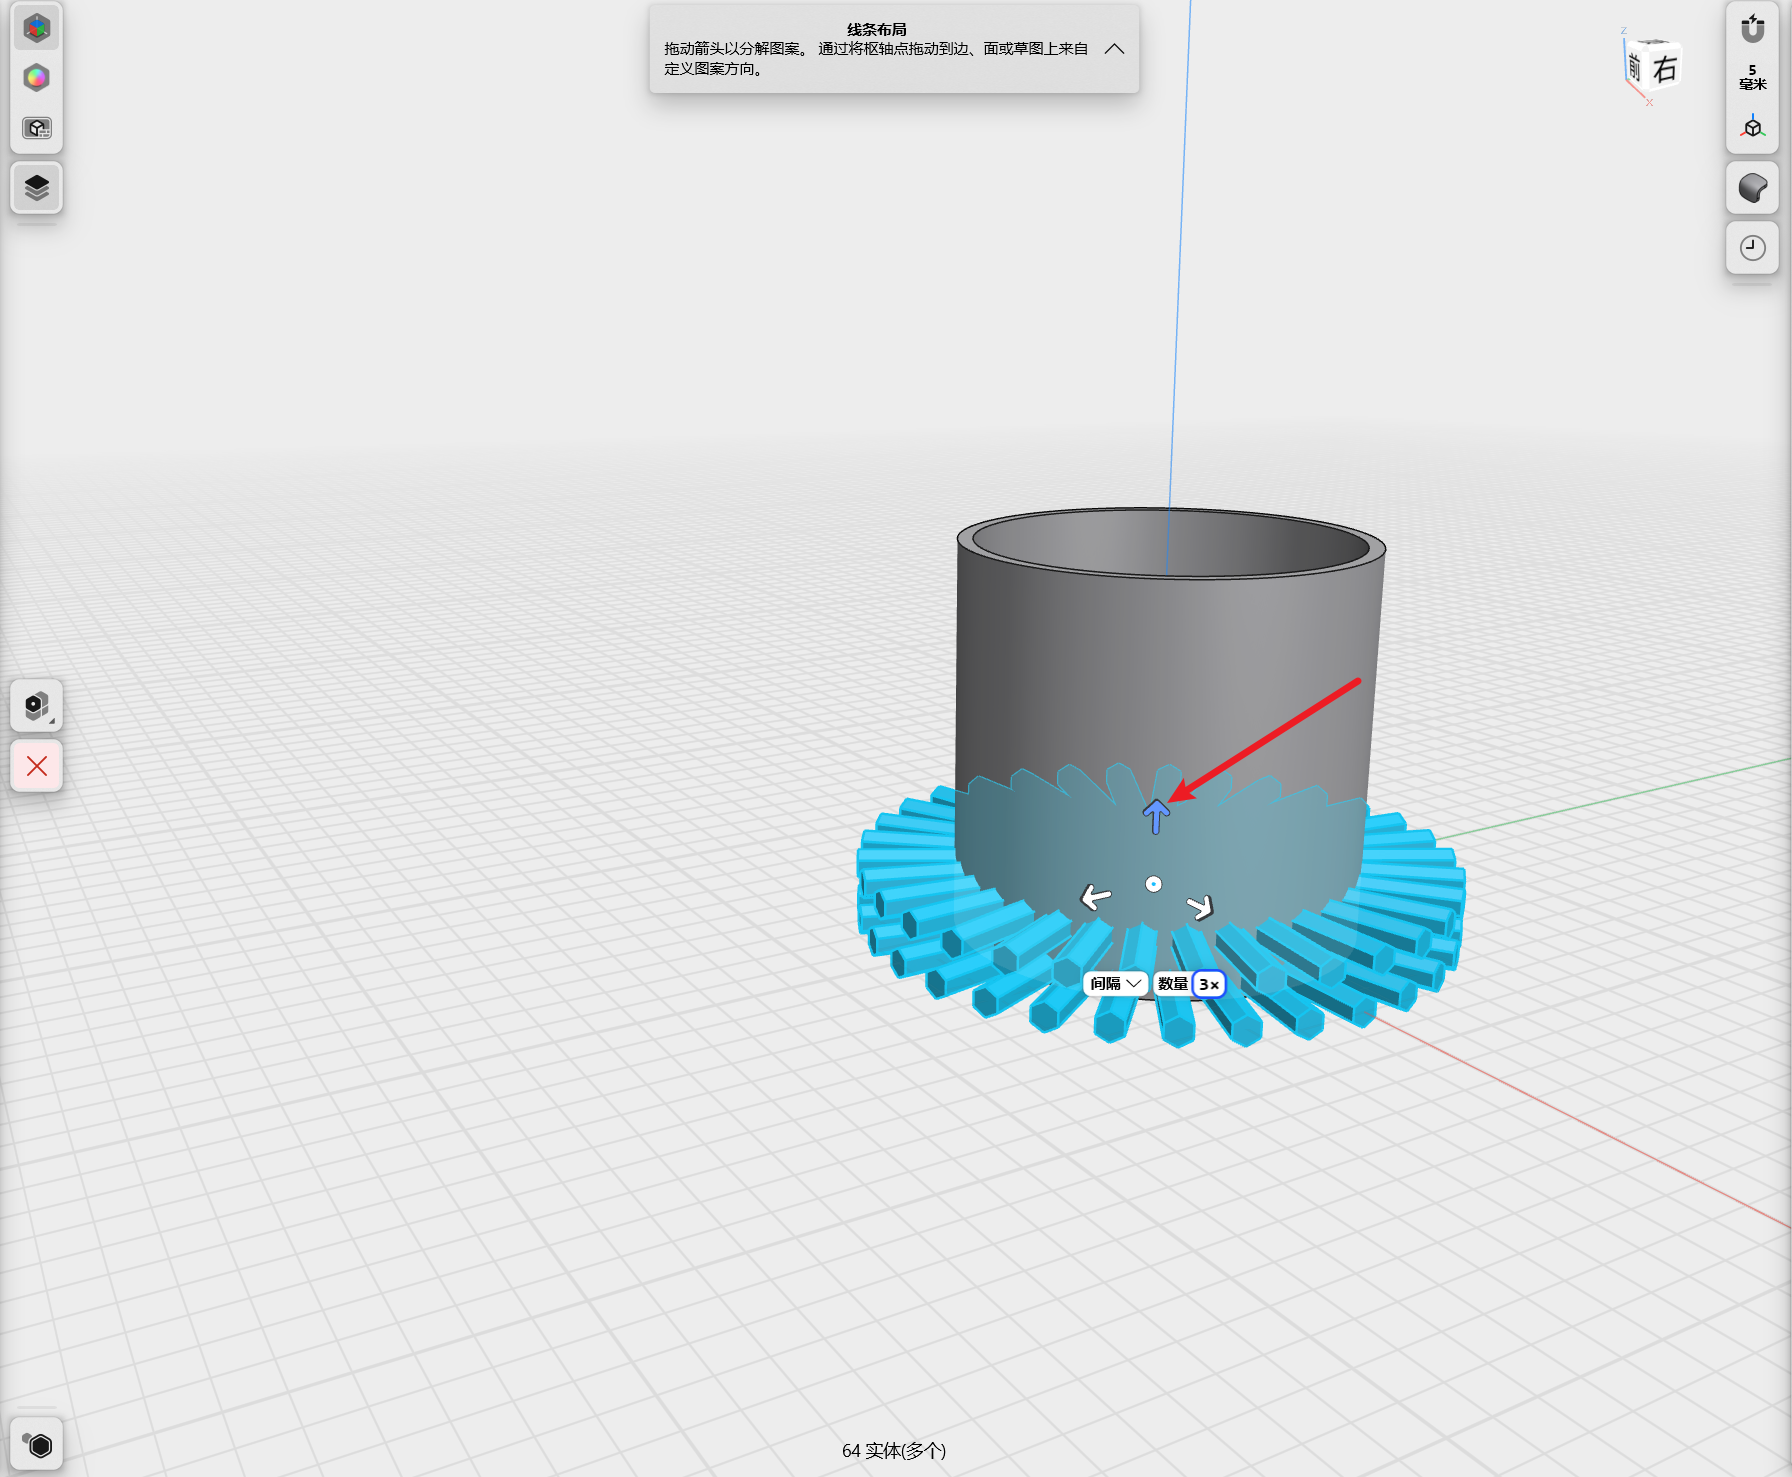Open the scenes cube icon at top left
Viewport: 1792px width, 1477px height.
pyautogui.click(x=37, y=28)
